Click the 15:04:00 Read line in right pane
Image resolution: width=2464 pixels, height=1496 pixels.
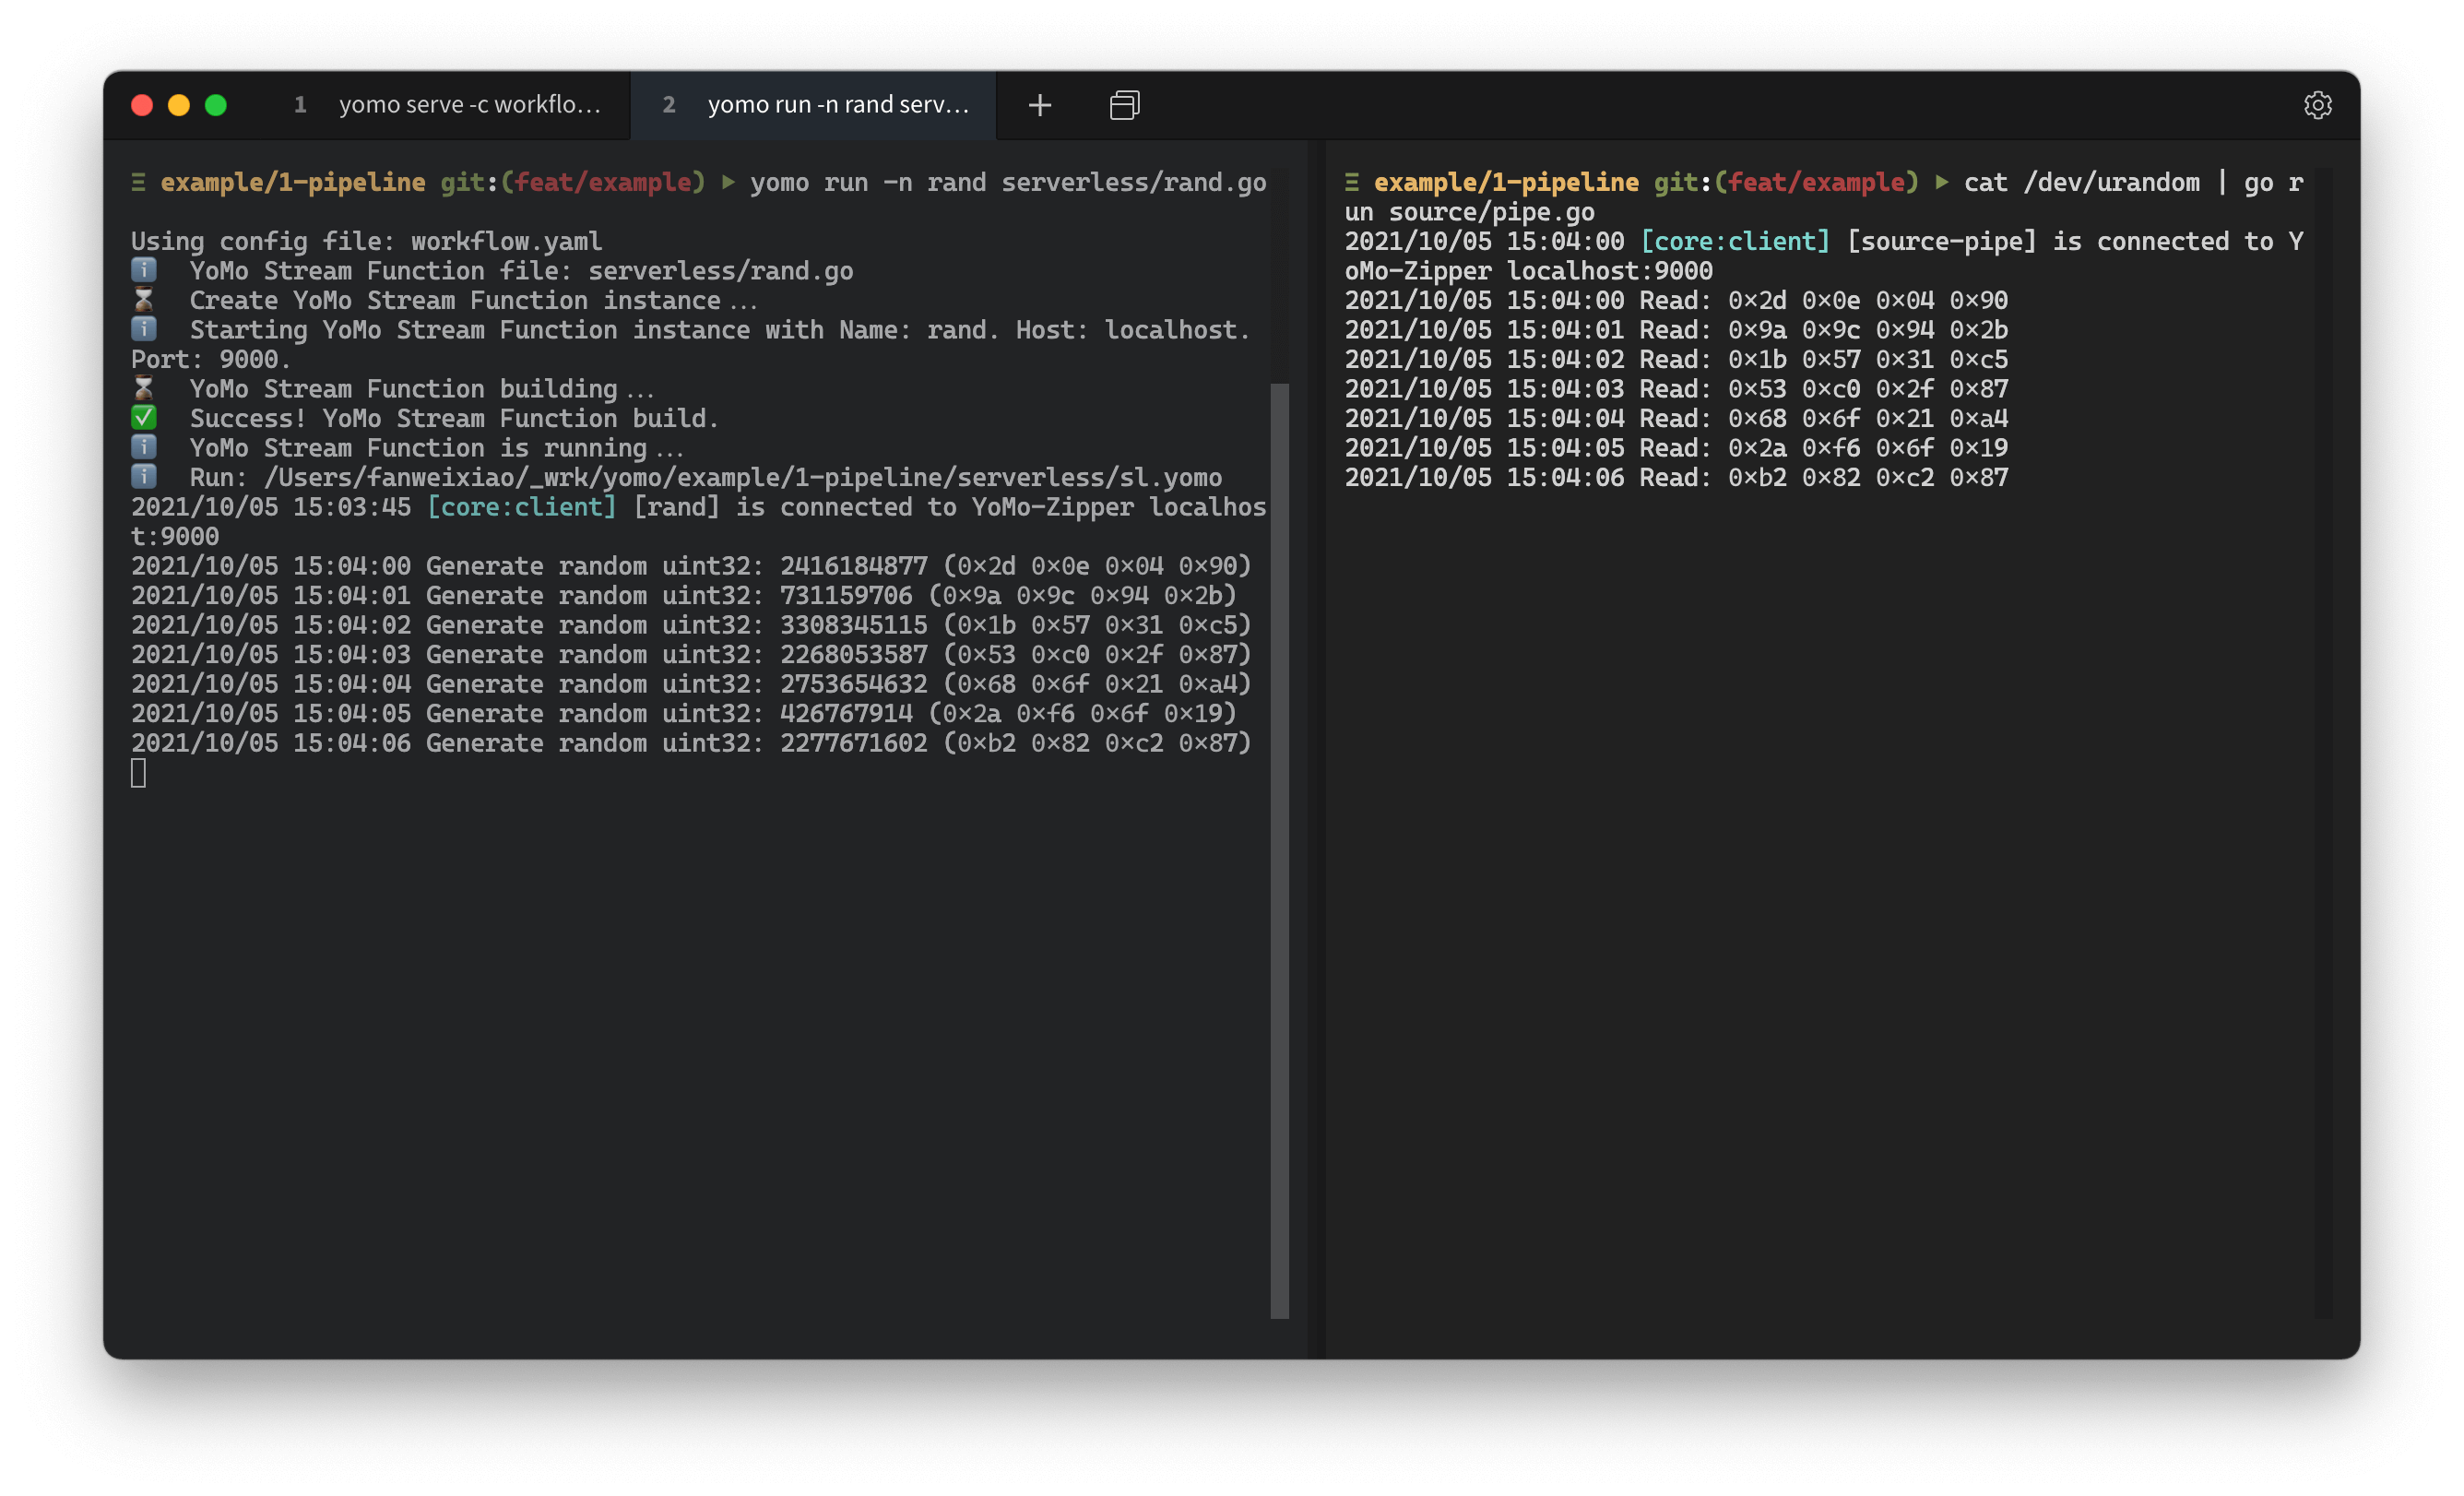[x=1676, y=300]
